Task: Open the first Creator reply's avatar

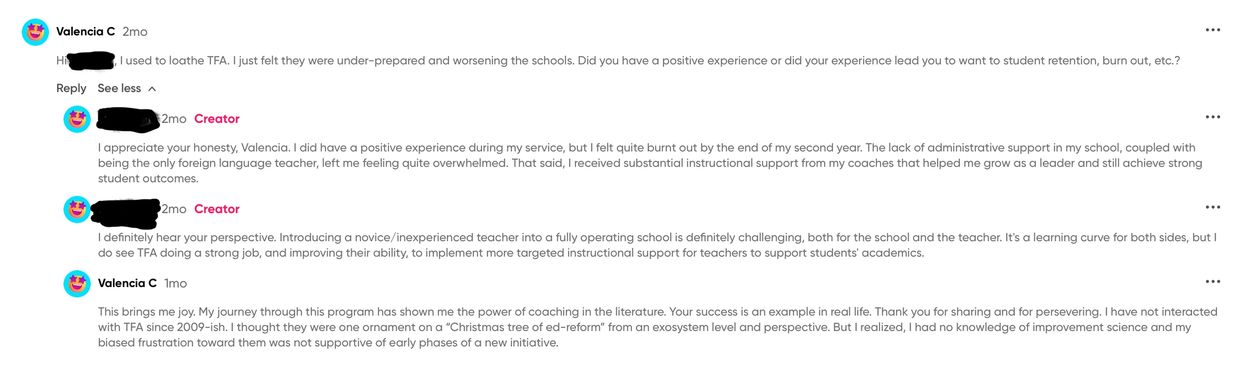Action: [77, 119]
